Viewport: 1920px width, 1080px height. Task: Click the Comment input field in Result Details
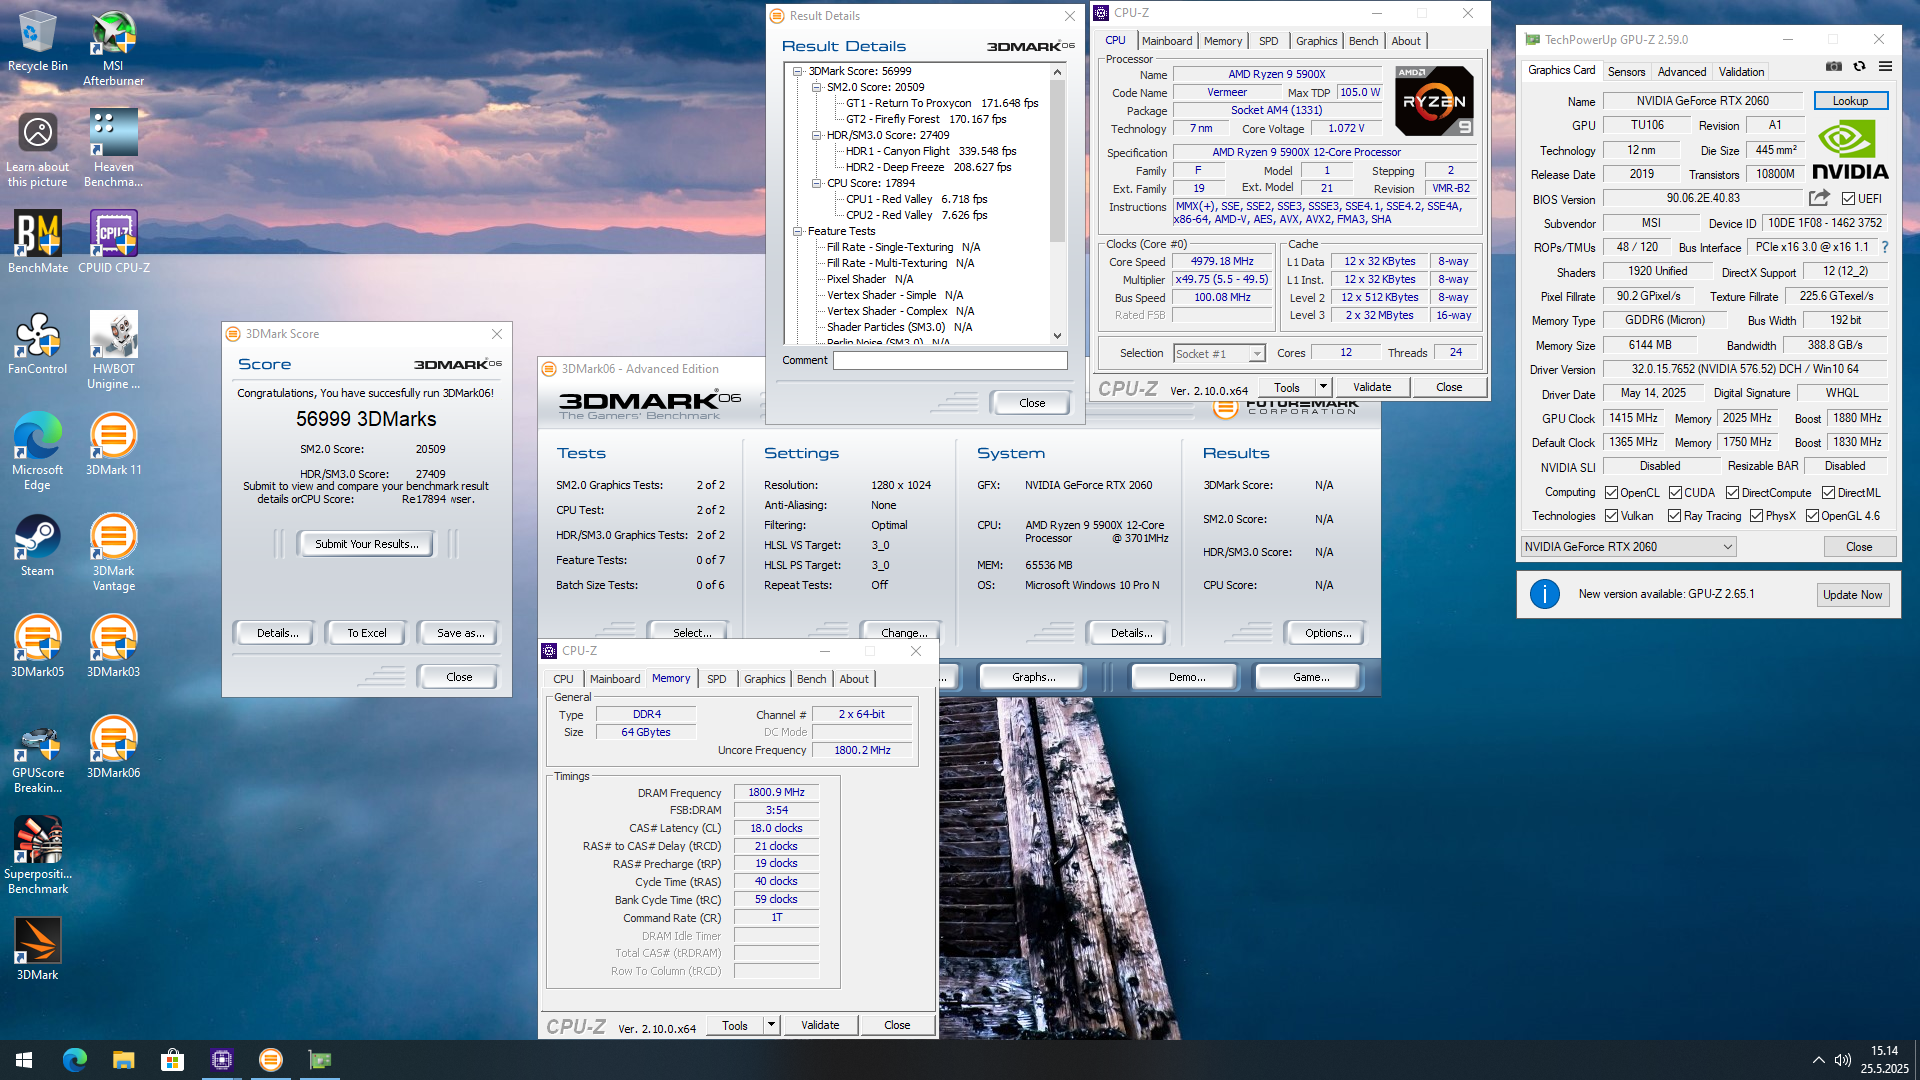[950, 360]
